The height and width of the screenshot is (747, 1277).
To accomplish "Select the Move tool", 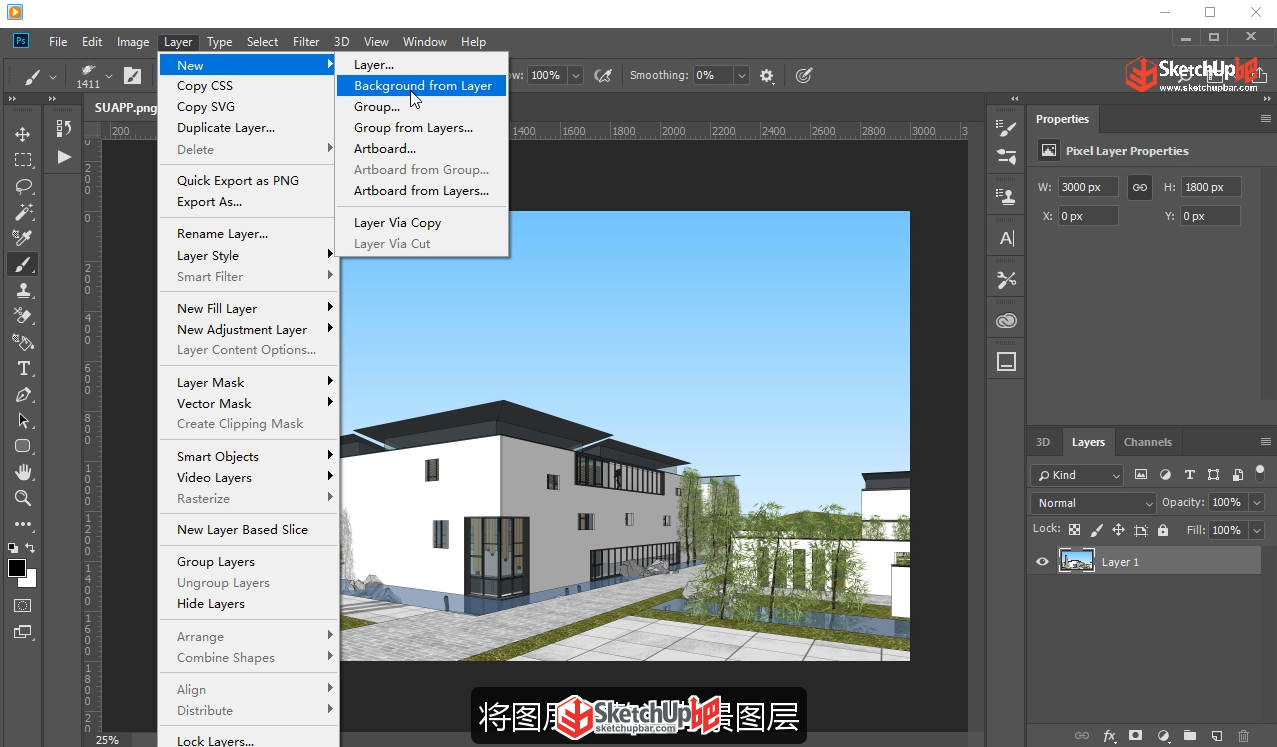I will coord(22,134).
